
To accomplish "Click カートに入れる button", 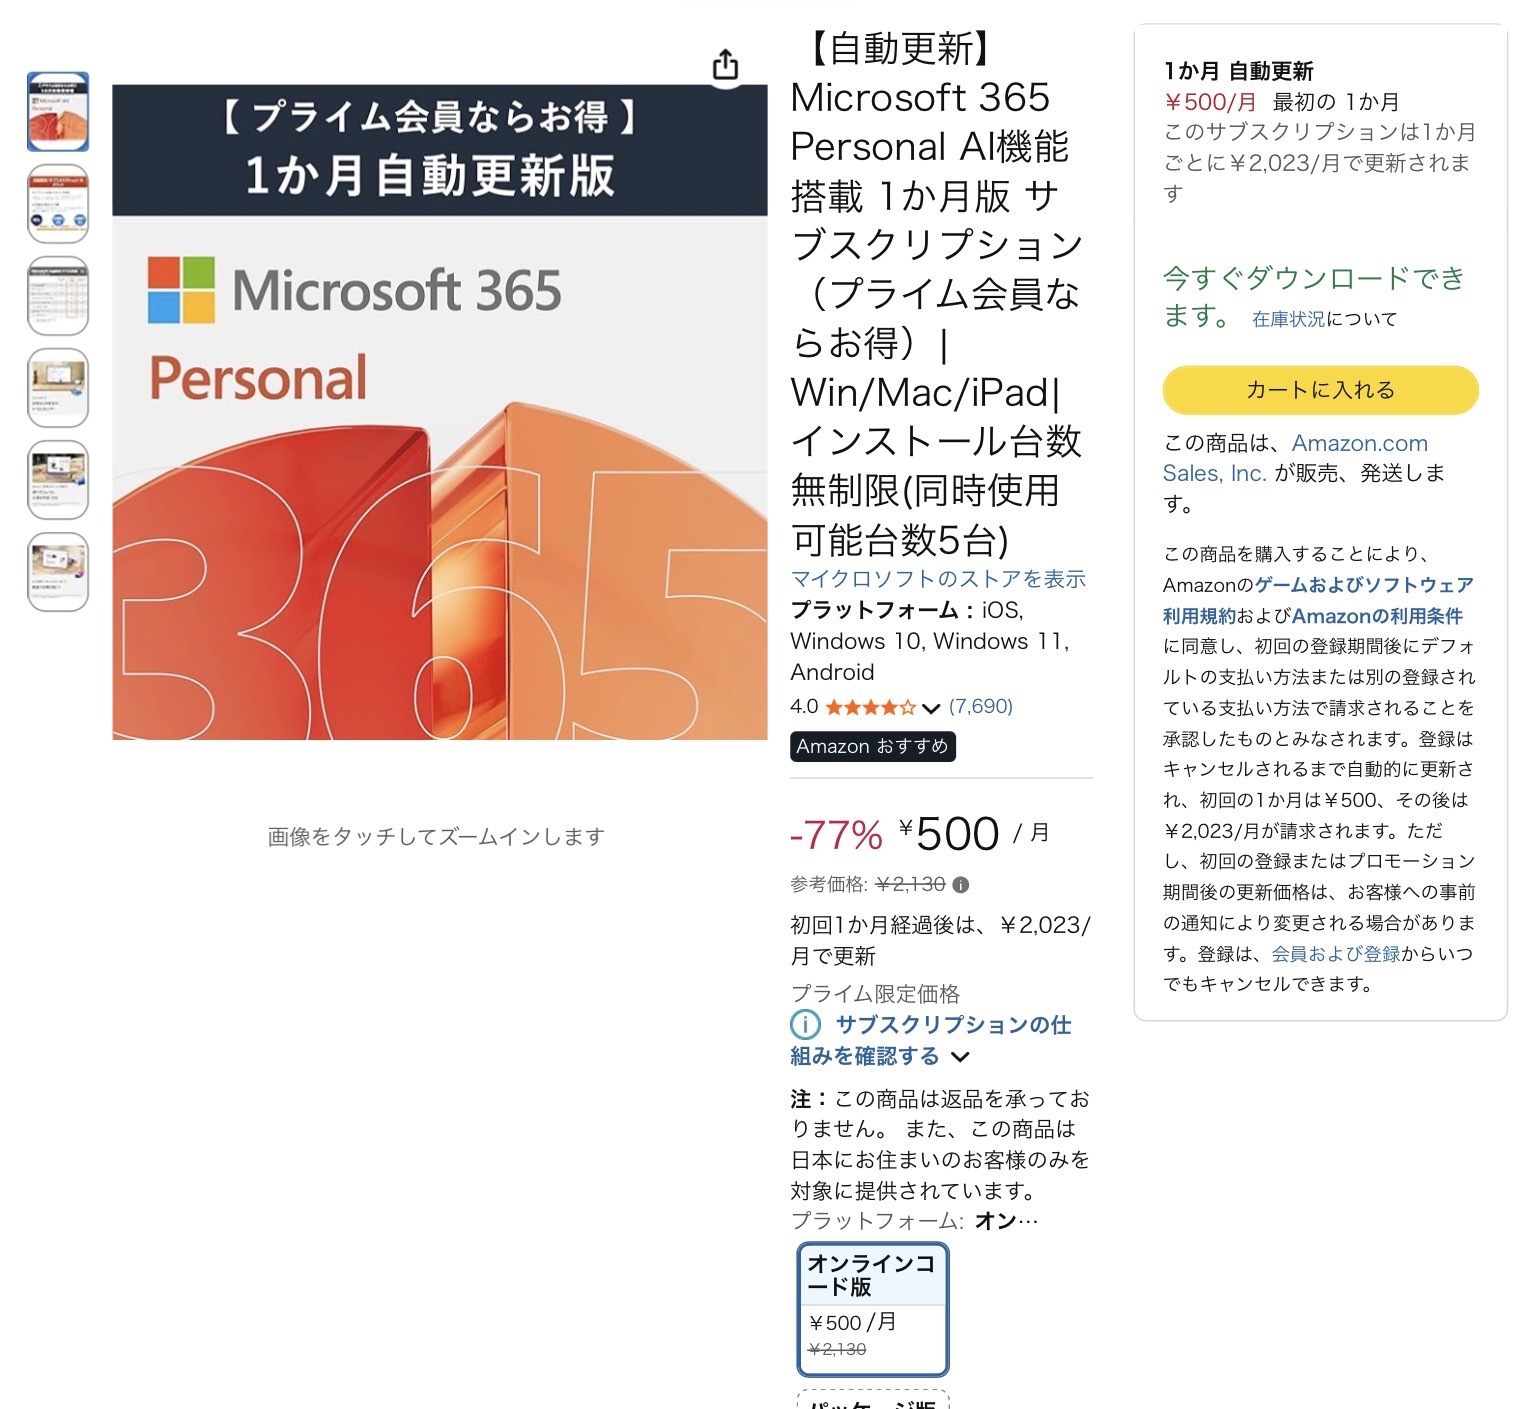I will 1320,390.
